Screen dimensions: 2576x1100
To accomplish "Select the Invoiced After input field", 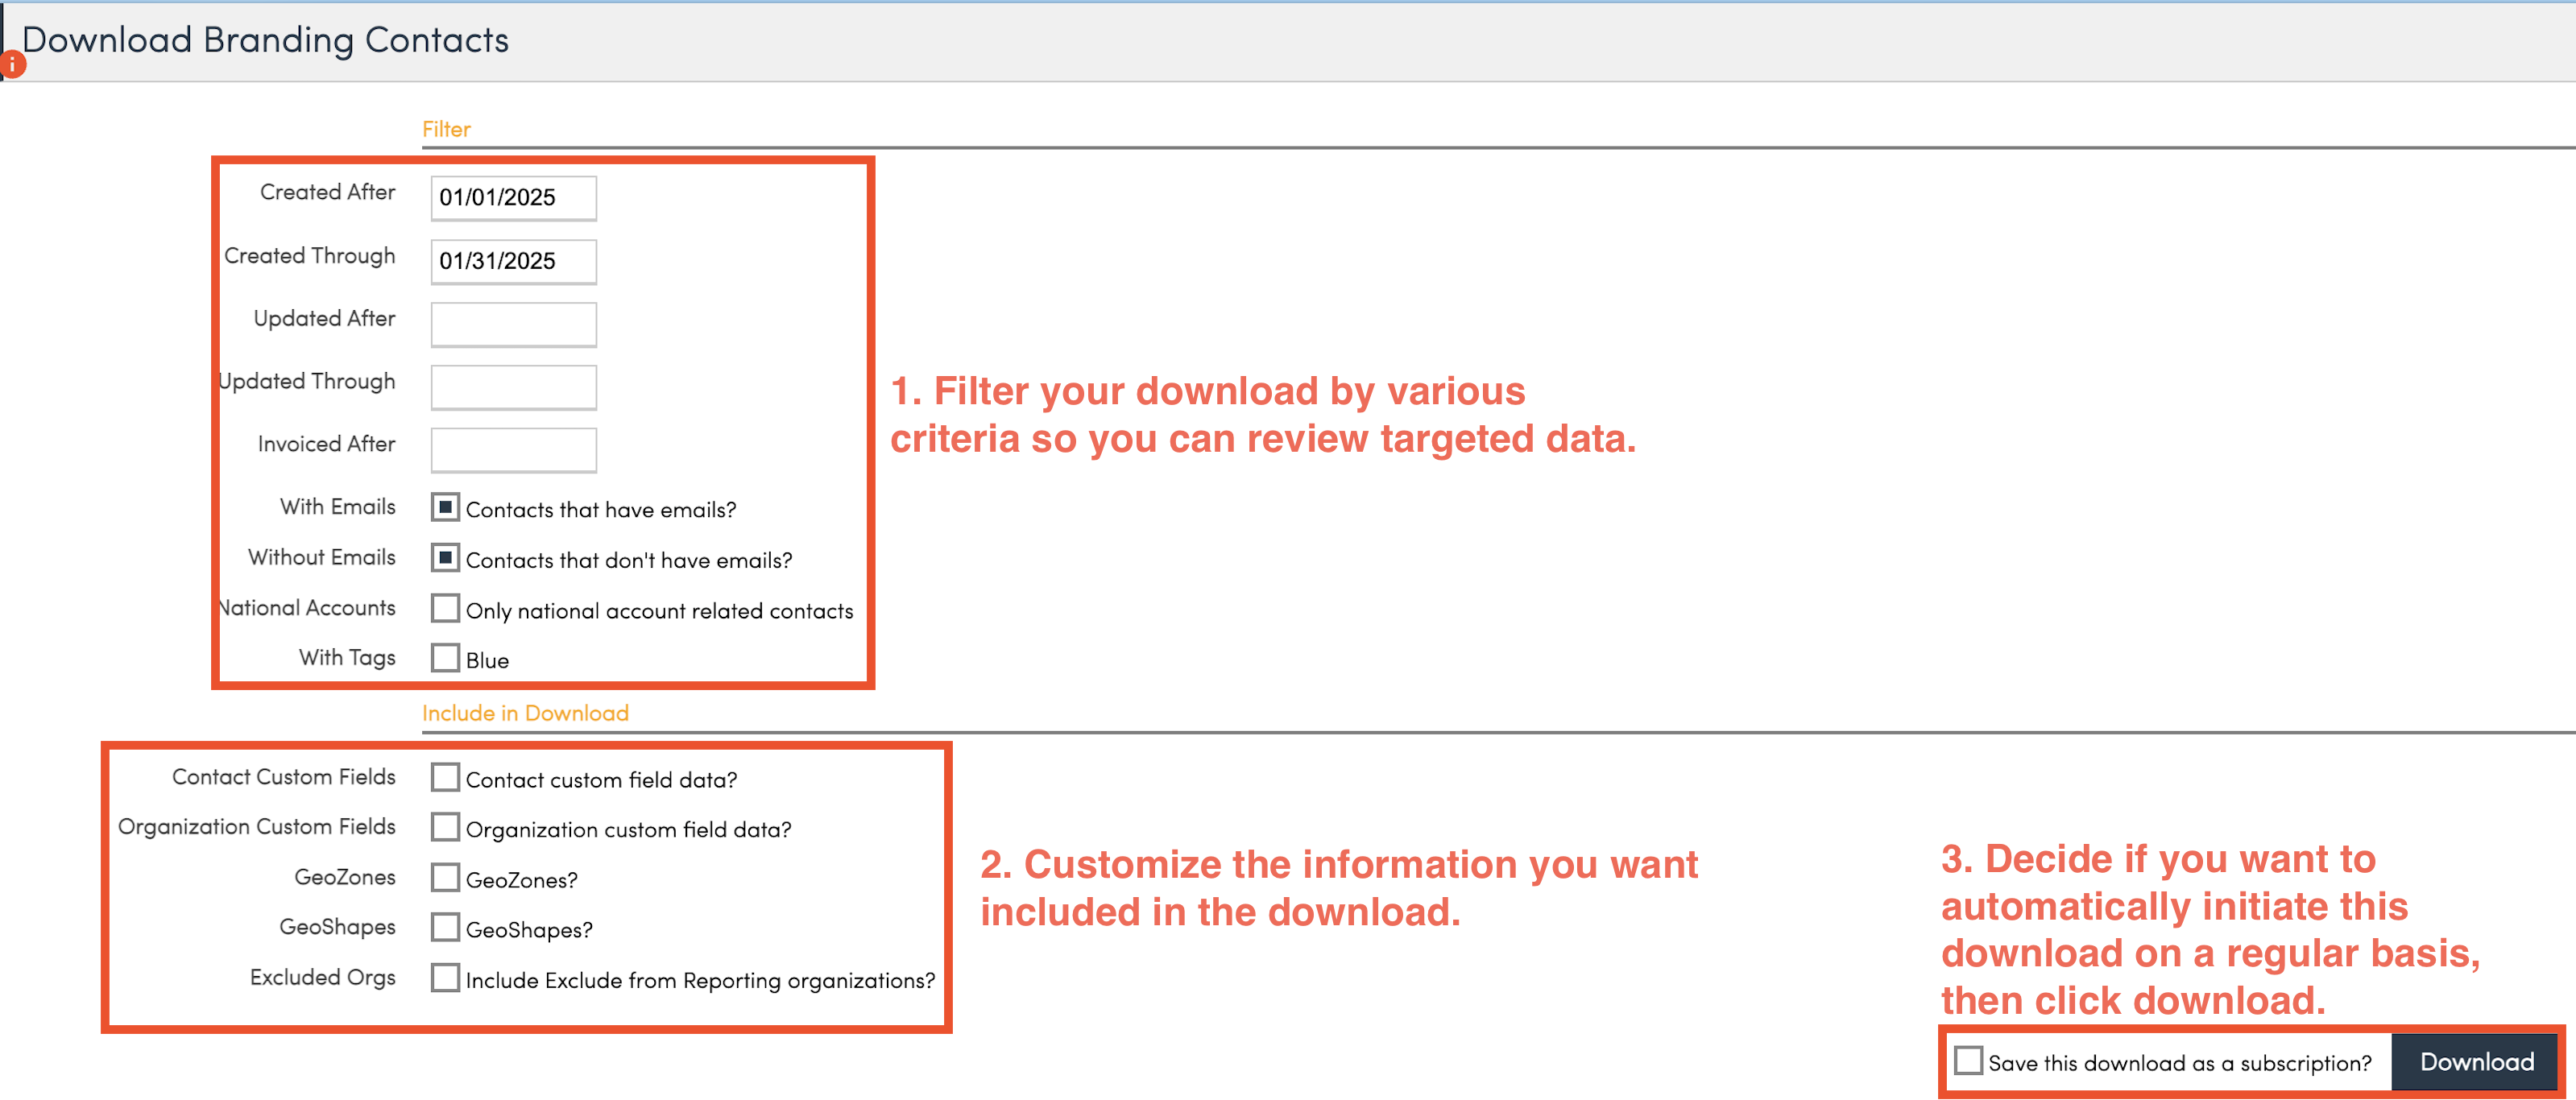I will tap(513, 450).
